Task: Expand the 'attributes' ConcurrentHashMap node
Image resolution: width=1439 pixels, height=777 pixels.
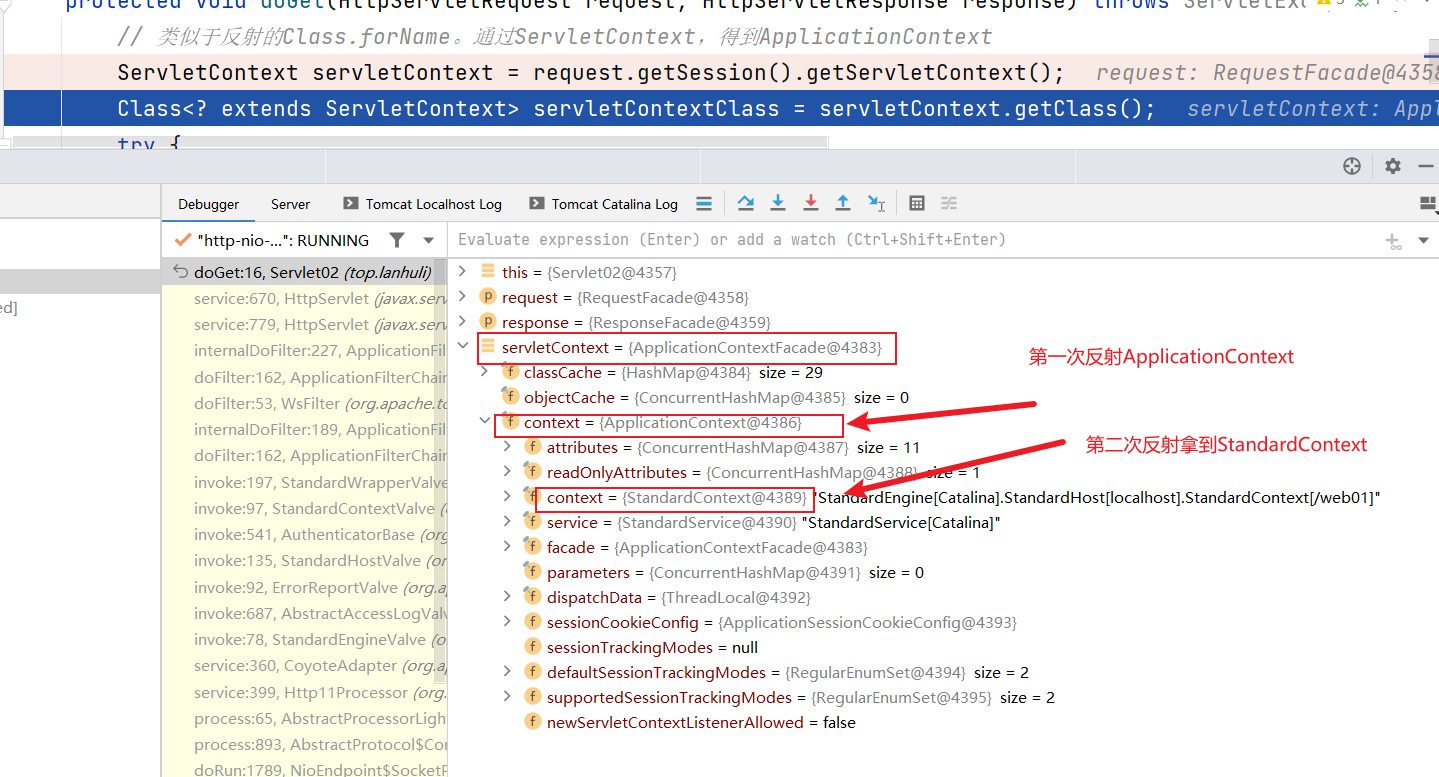Action: pos(507,447)
